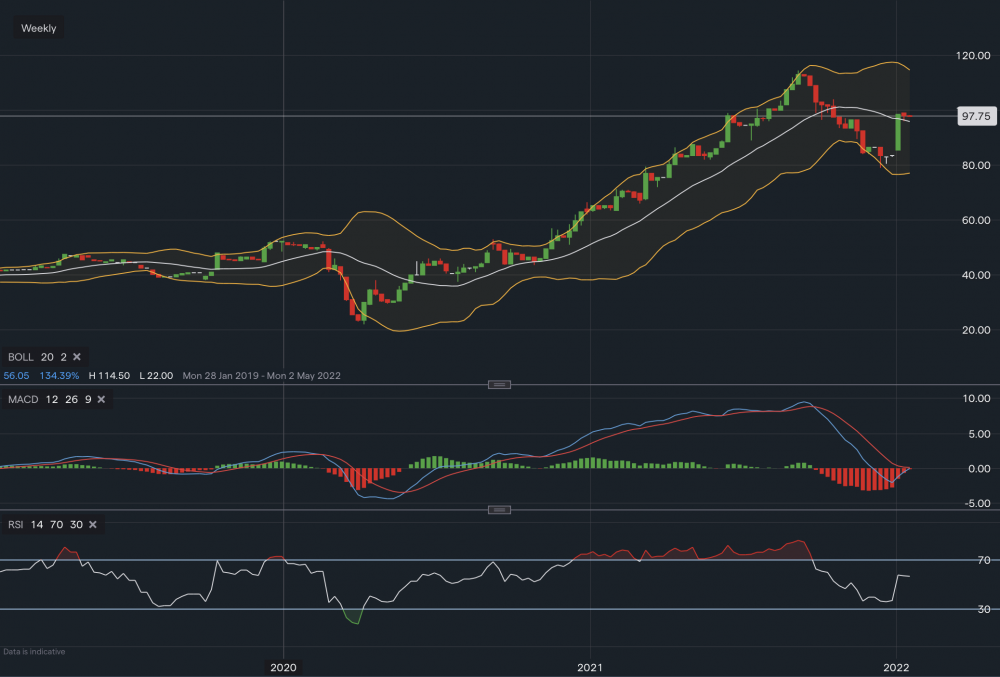Toggle the 134.39% bandwidth value display

[x=58, y=375]
